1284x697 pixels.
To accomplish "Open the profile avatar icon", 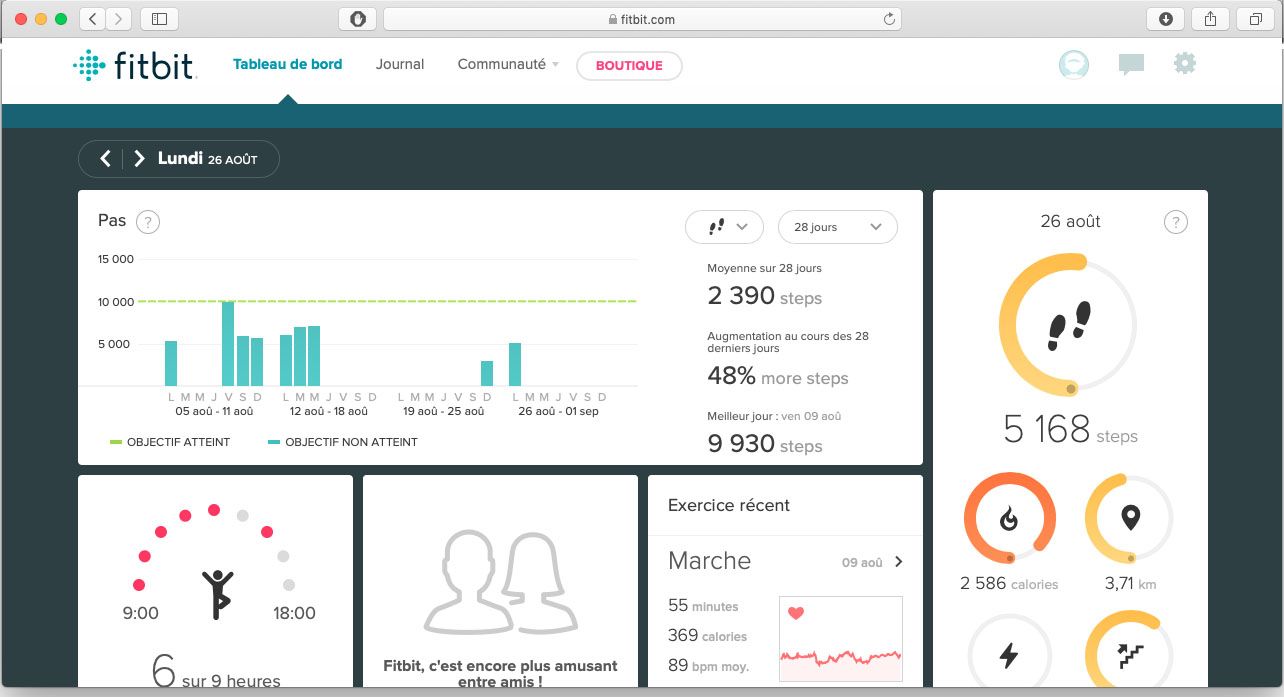I will (x=1074, y=65).
